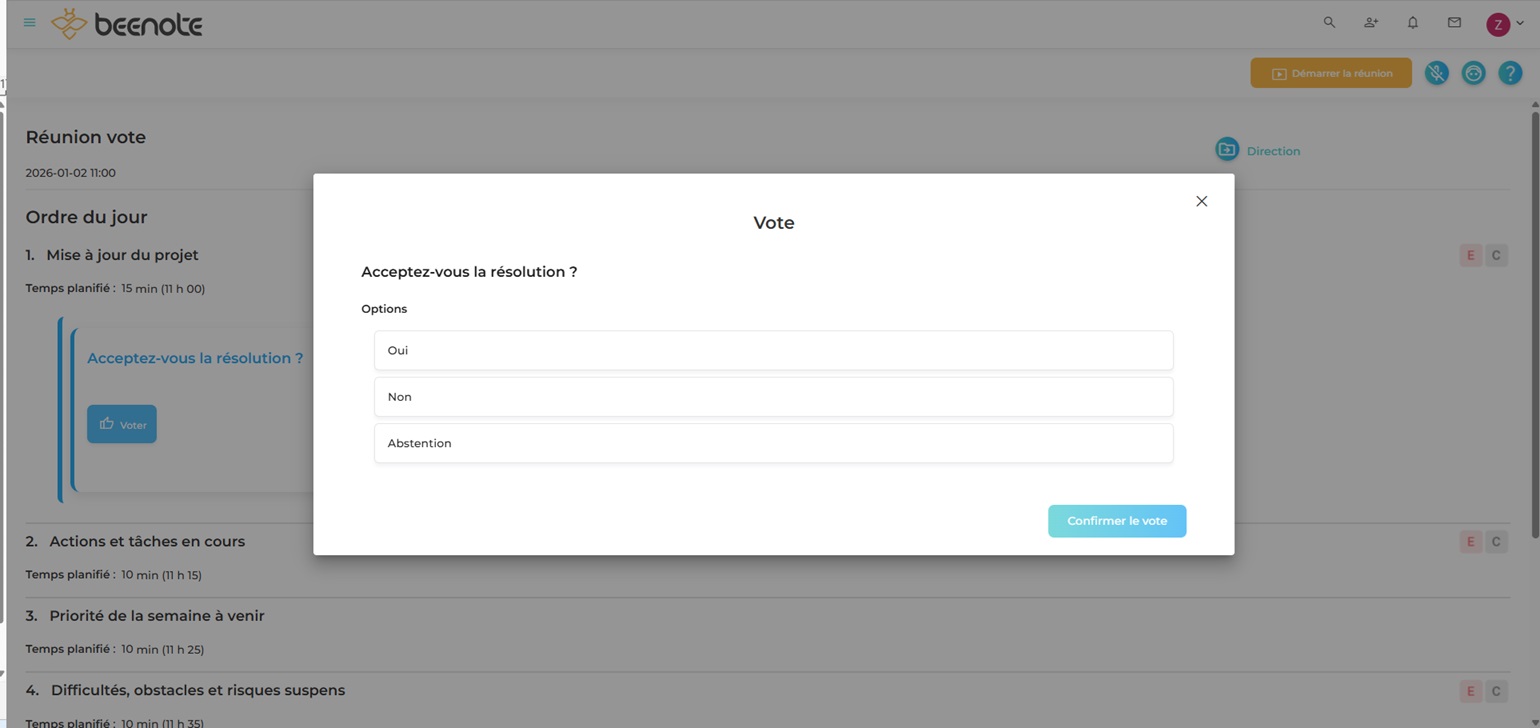
Task: Click the E badge on first agenda item
Action: pos(1470,255)
